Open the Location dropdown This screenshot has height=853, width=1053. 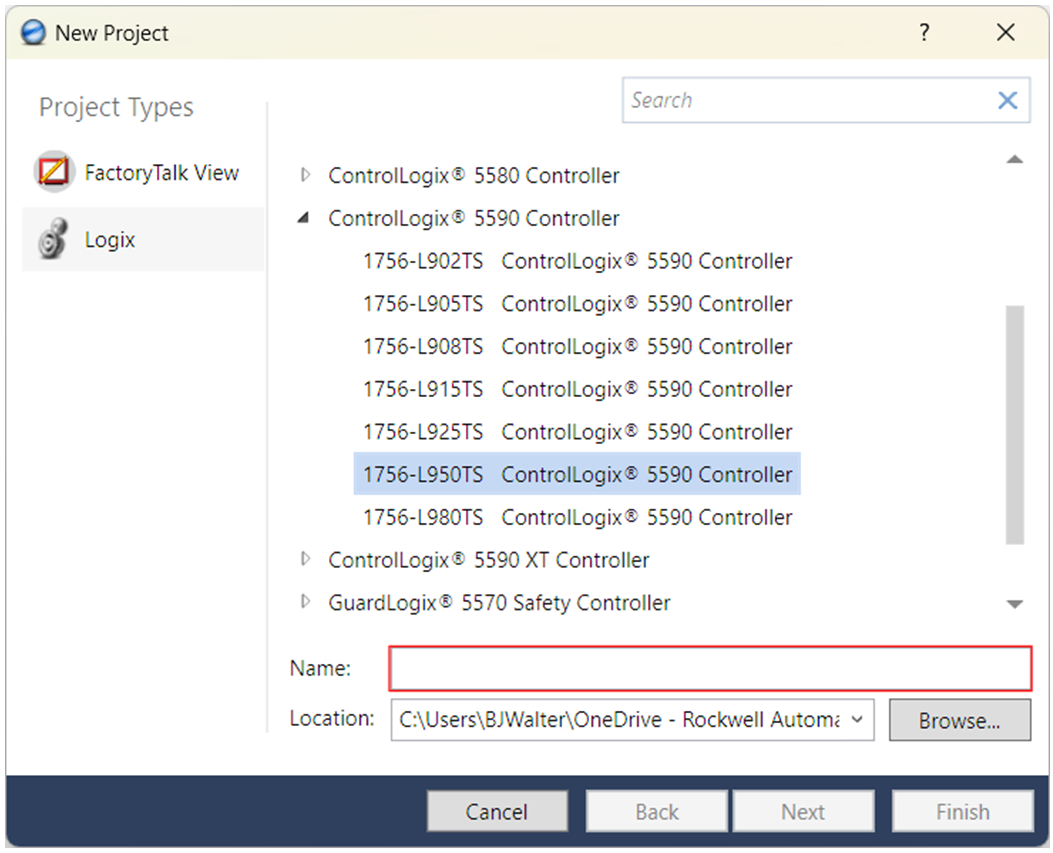[x=858, y=720]
